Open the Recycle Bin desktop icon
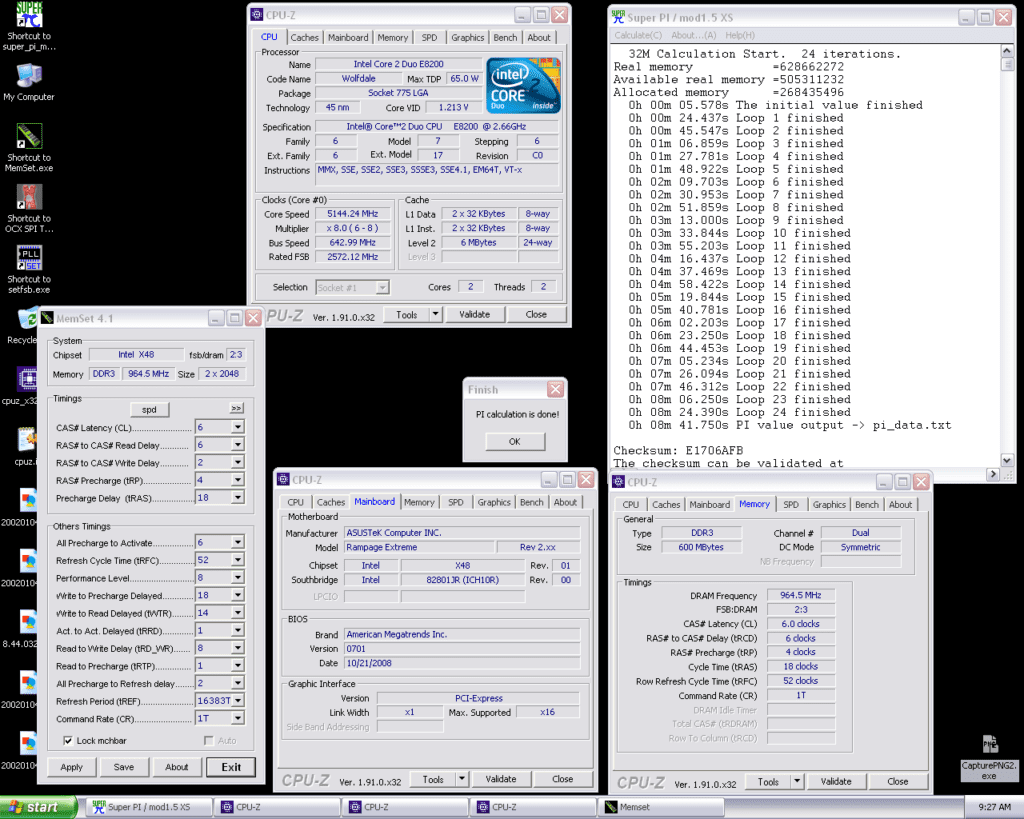This screenshot has width=1024, height=819. (x=27, y=319)
